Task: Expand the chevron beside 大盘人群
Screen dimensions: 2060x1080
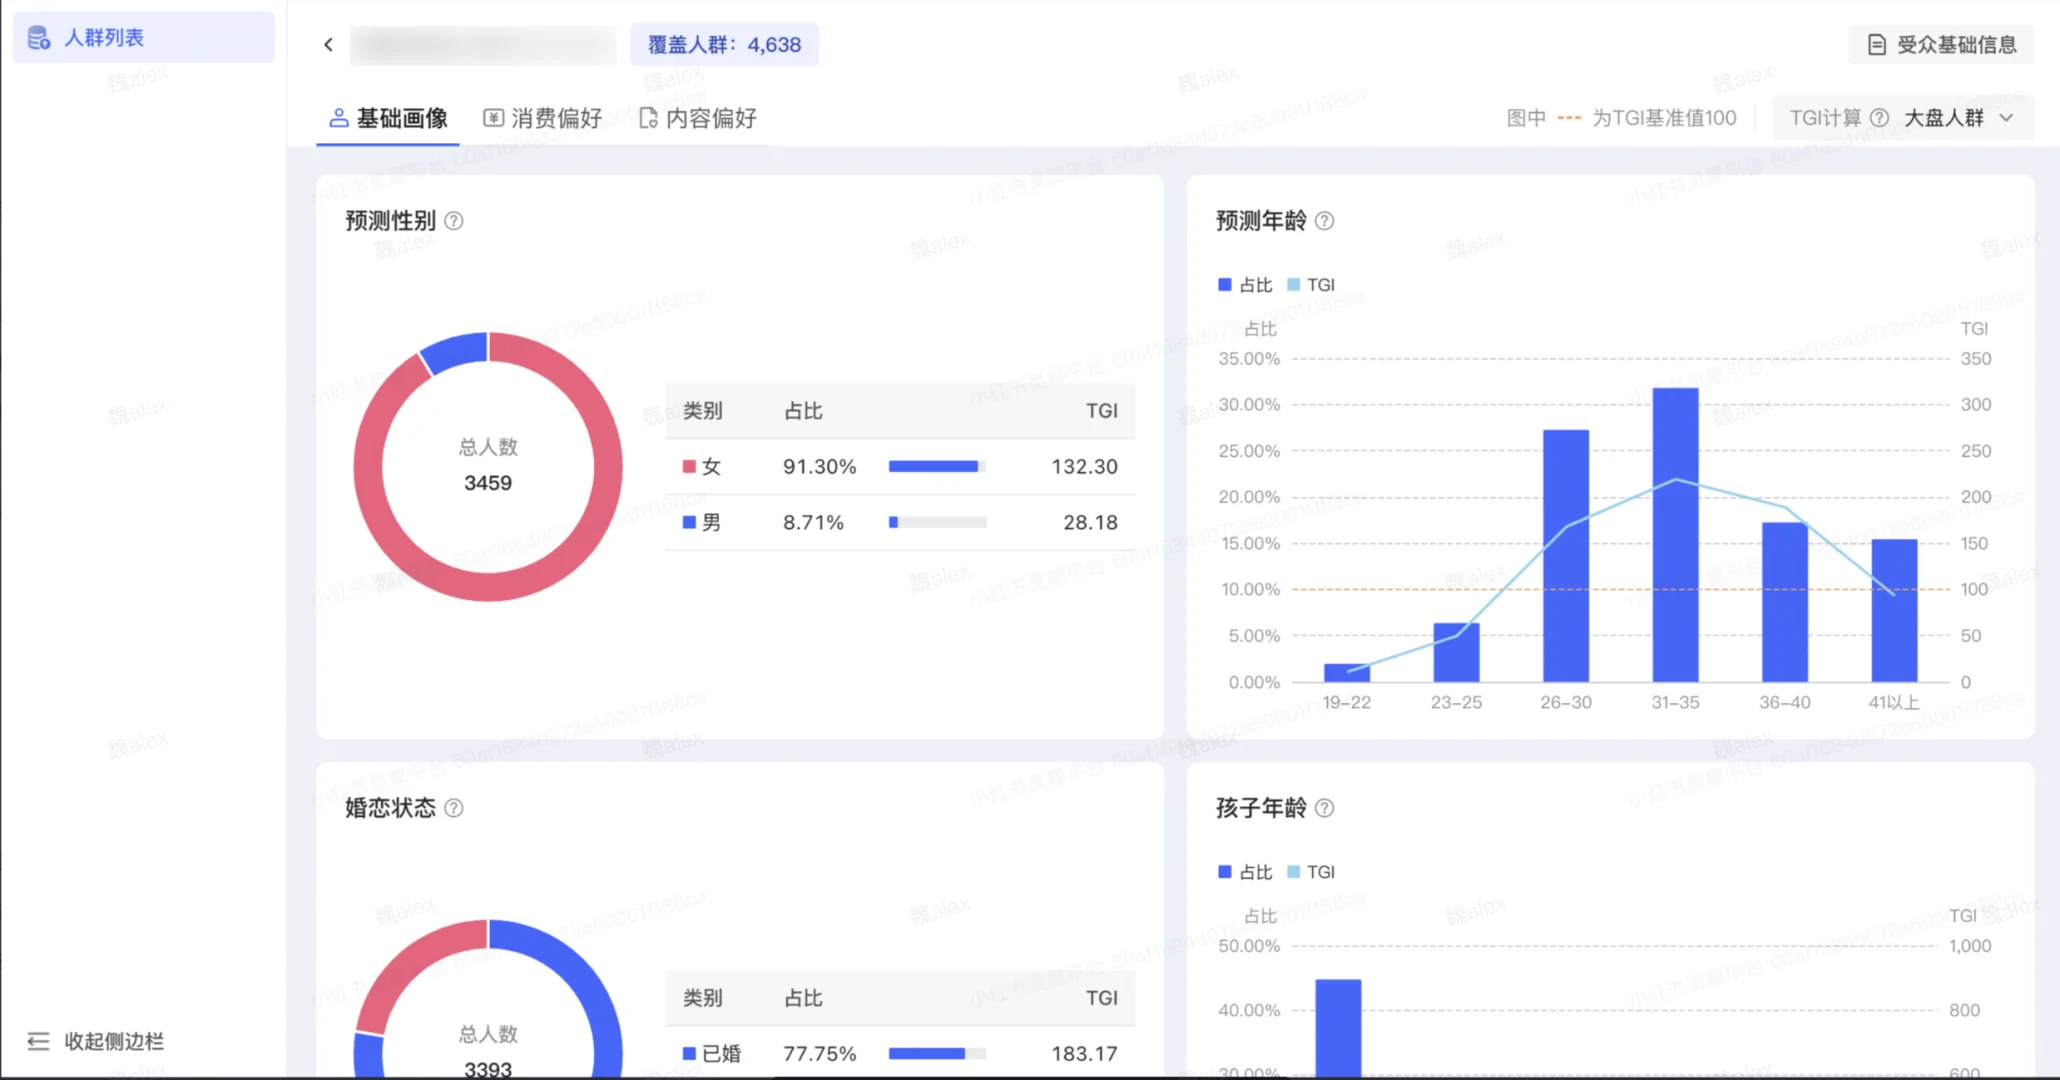Action: (x=2006, y=118)
